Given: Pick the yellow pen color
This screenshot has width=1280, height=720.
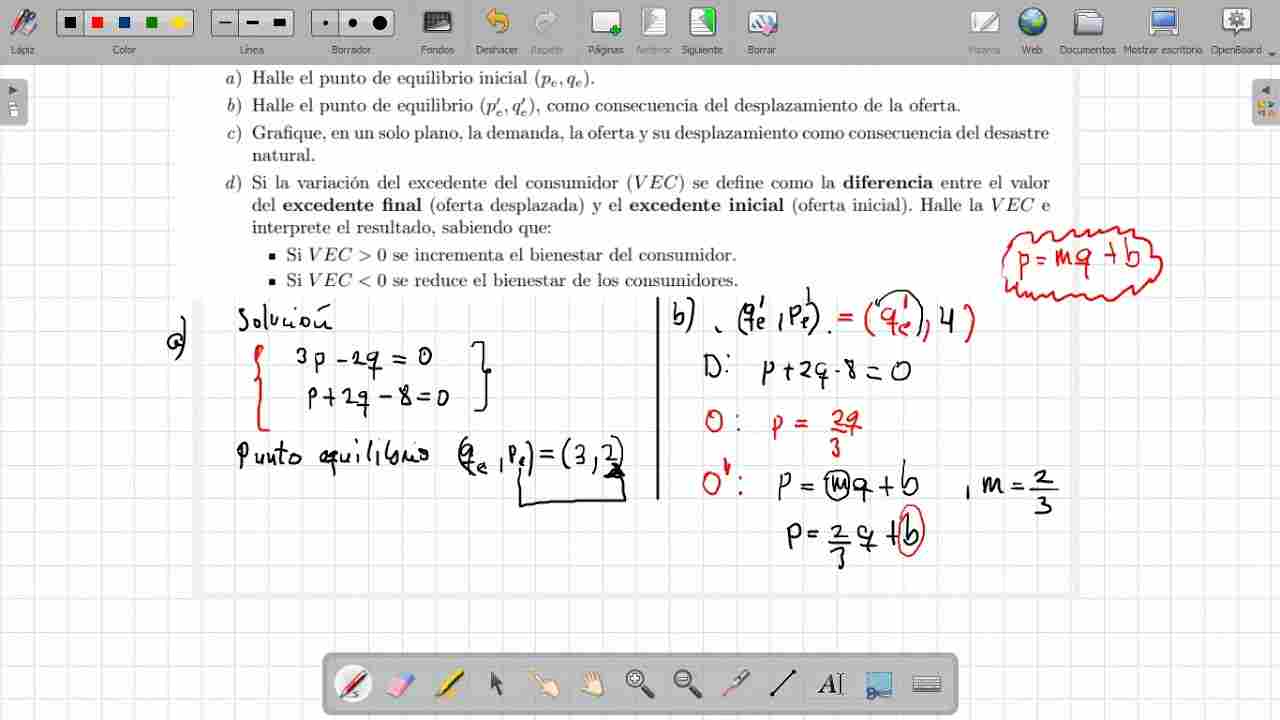Looking at the screenshot, I should pyautogui.click(x=178, y=23).
